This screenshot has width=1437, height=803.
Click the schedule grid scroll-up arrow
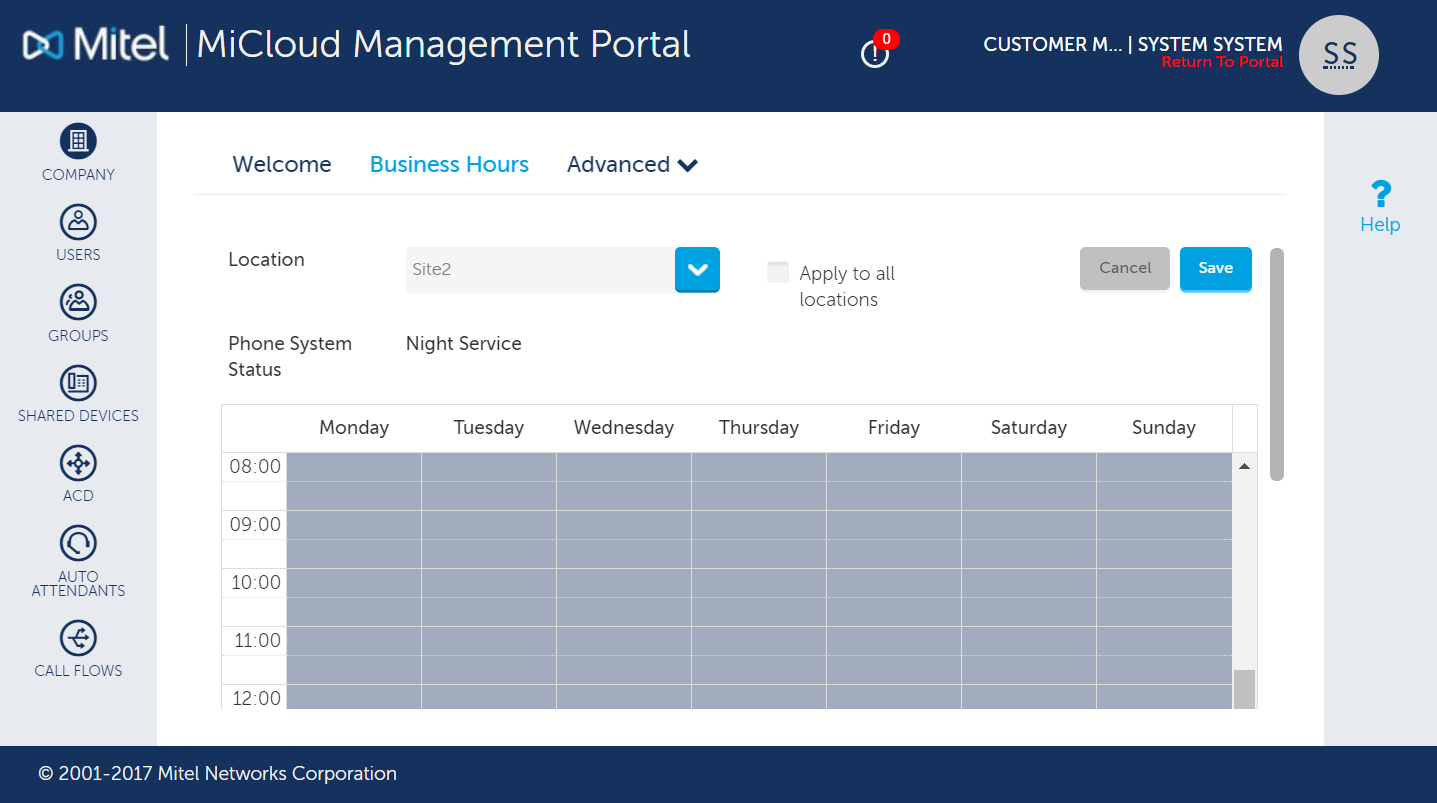[x=1244, y=466]
